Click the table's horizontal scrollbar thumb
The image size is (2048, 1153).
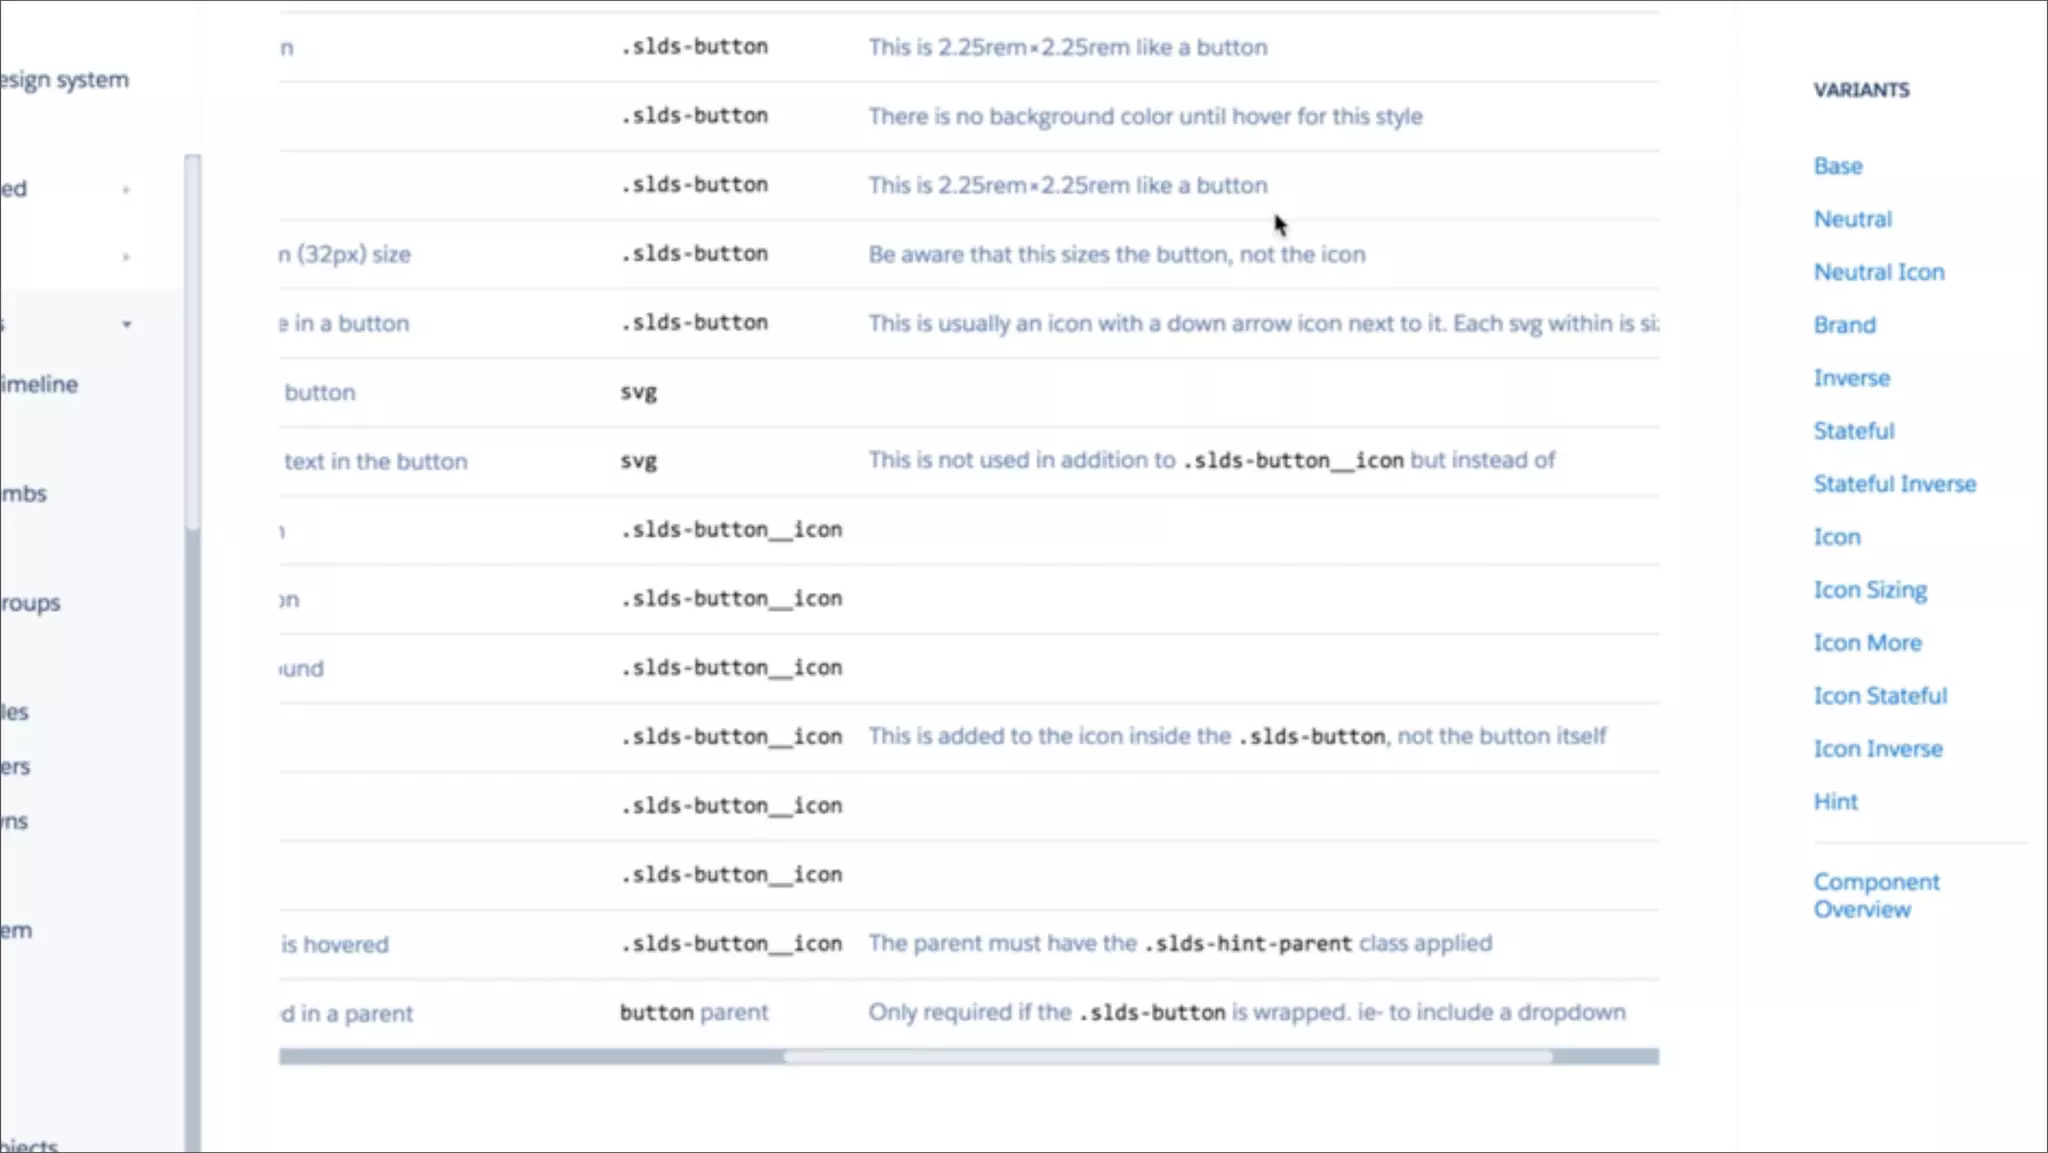click(1167, 1057)
